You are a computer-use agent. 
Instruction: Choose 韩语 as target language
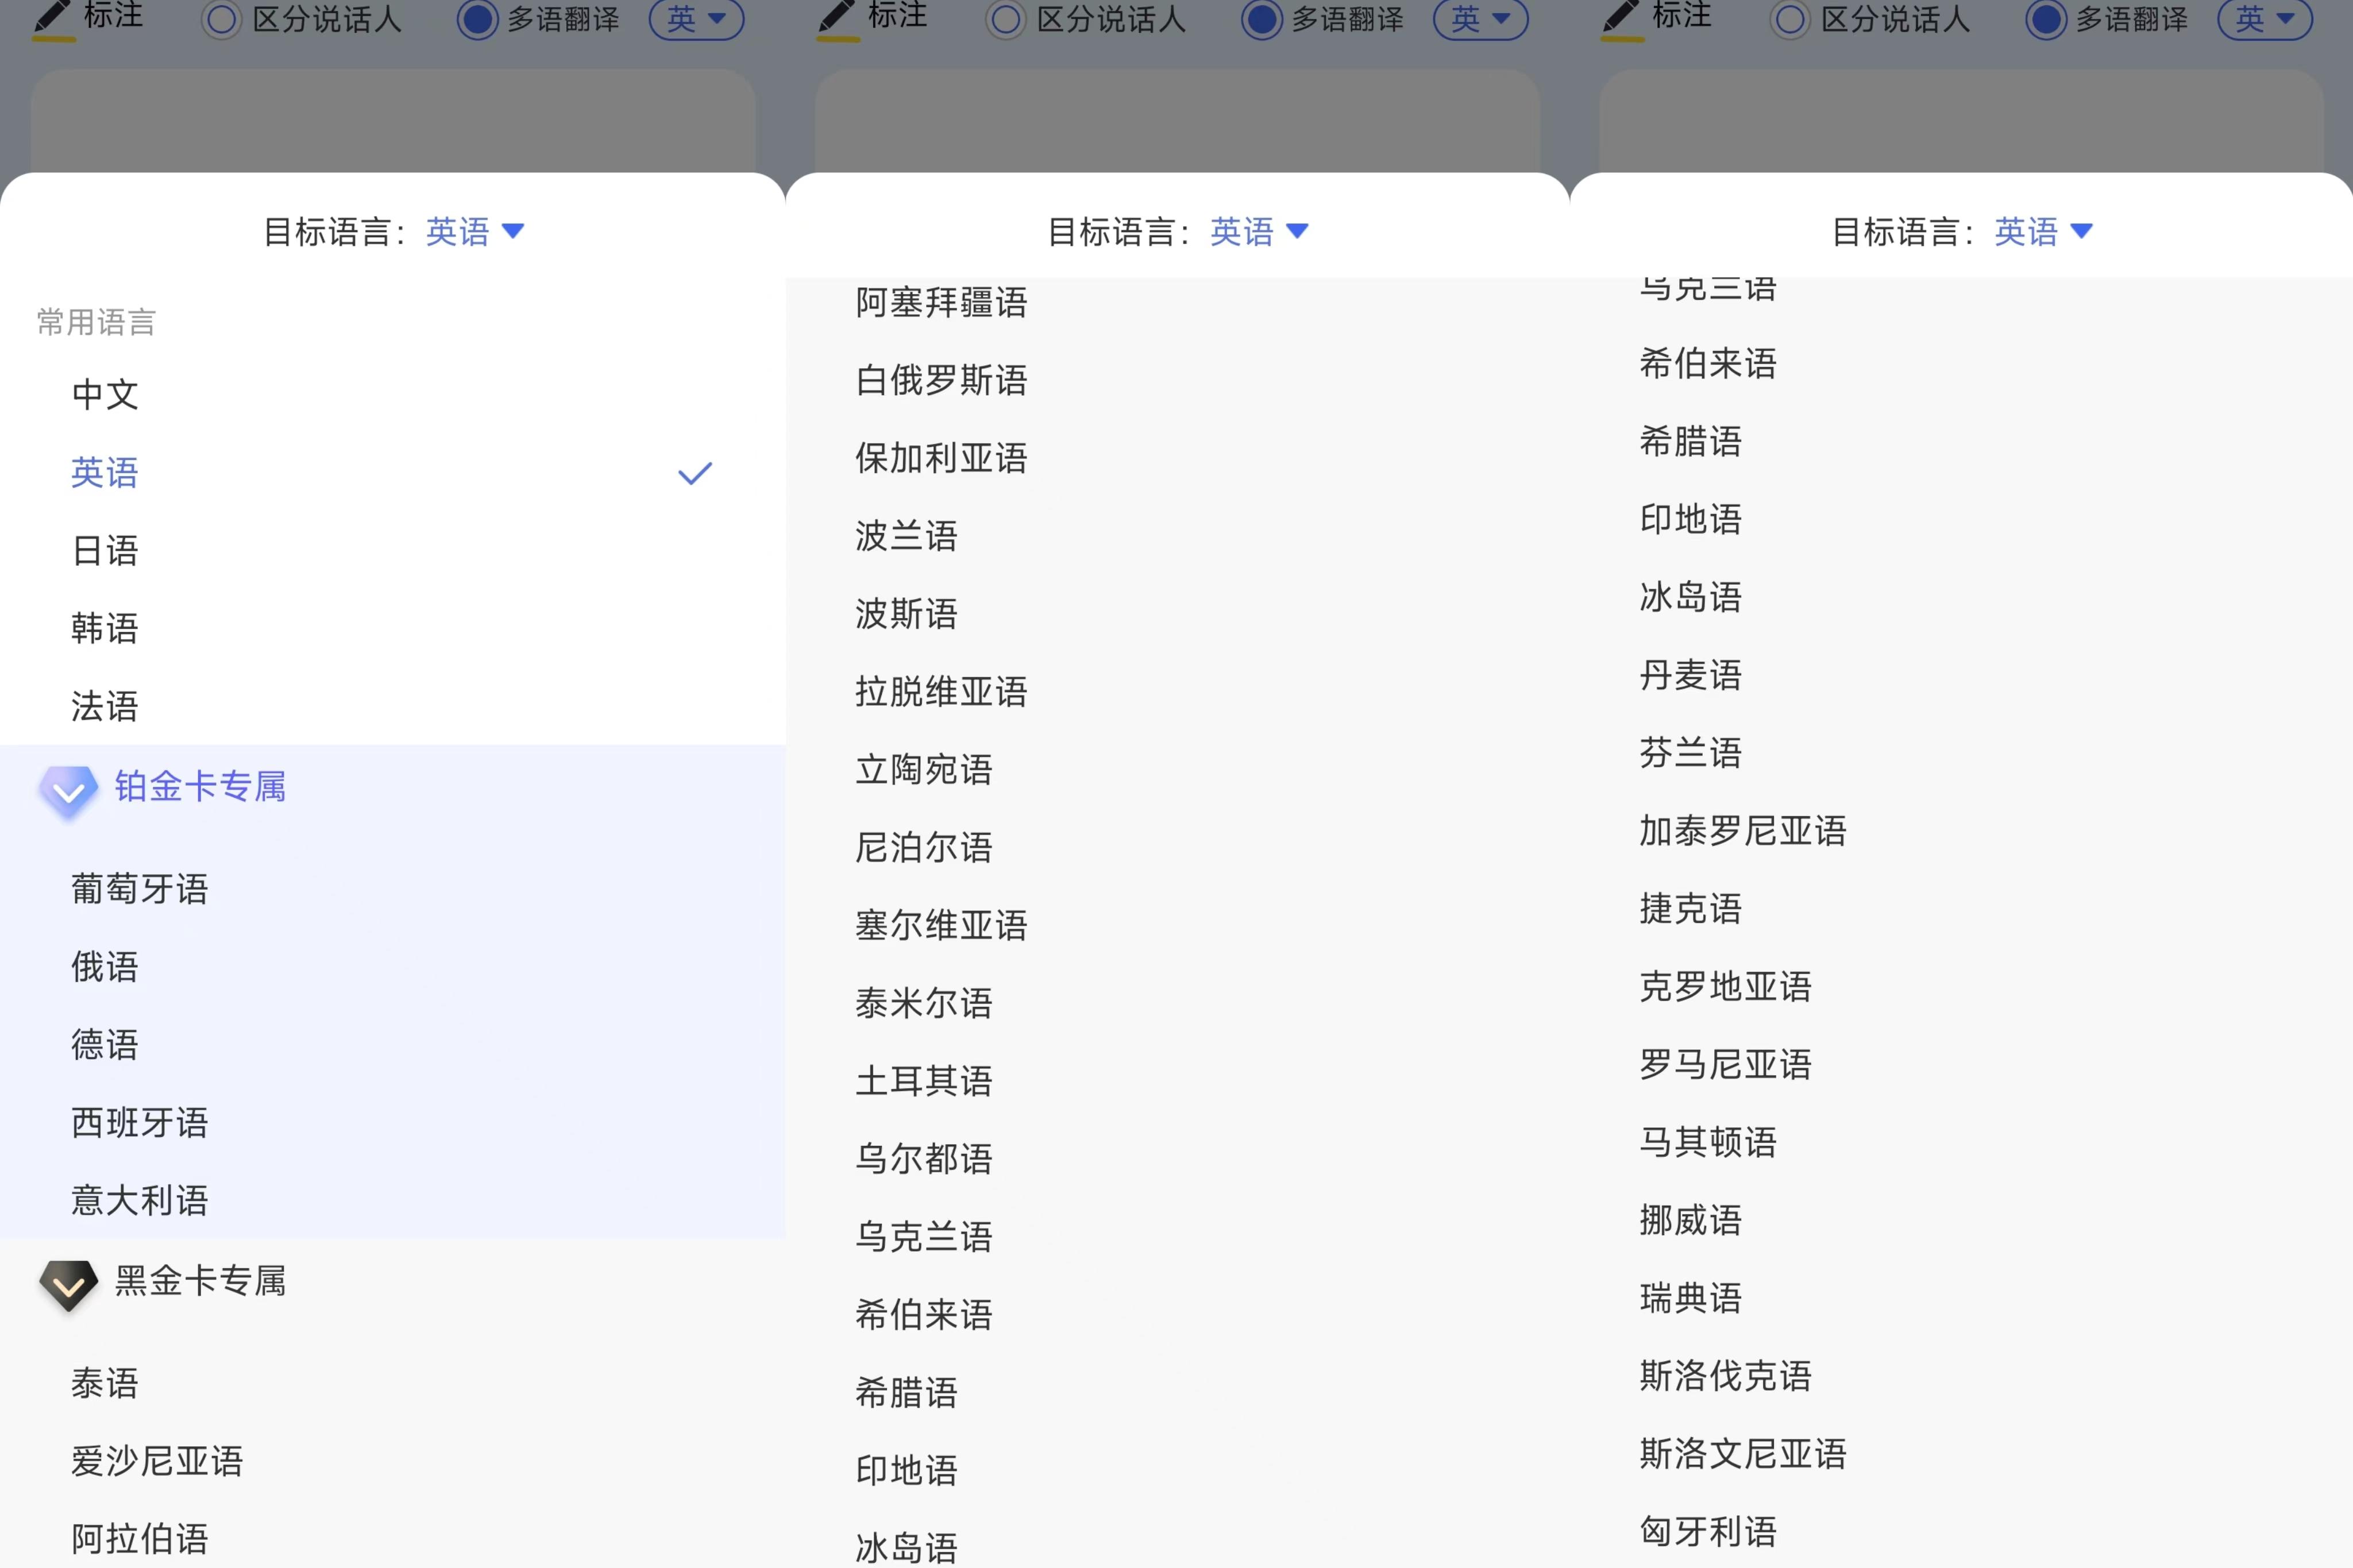pos(105,628)
